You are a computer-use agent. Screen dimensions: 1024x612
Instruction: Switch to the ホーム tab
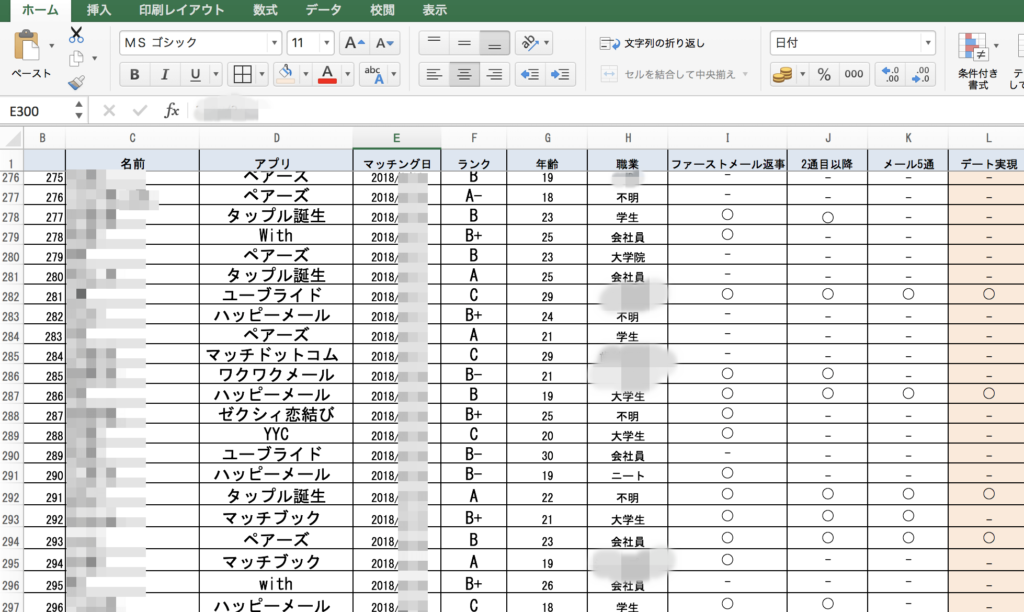pos(40,10)
